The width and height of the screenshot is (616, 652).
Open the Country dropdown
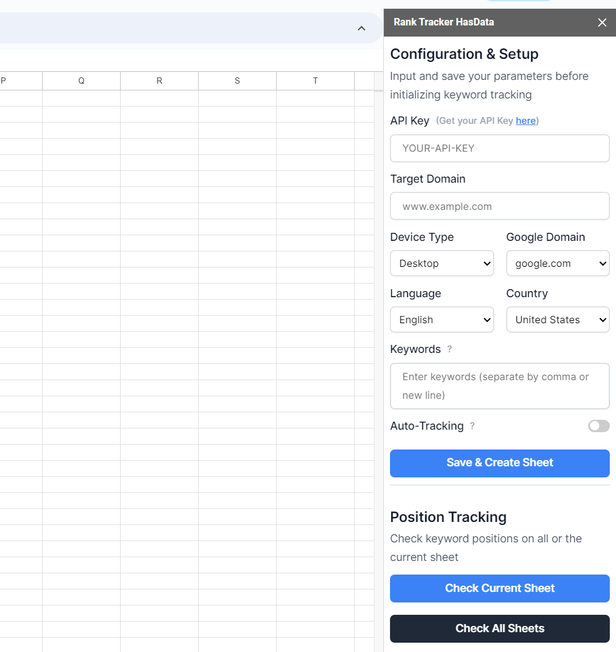(x=557, y=320)
